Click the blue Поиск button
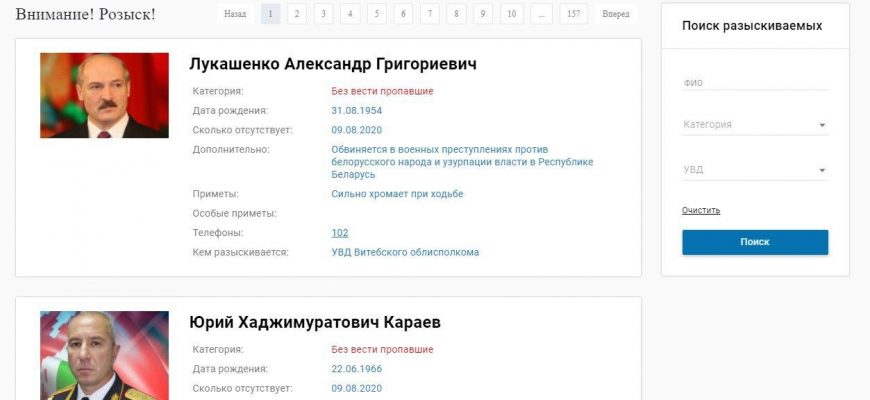This screenshot has height=400, width=870. (755, 242)
